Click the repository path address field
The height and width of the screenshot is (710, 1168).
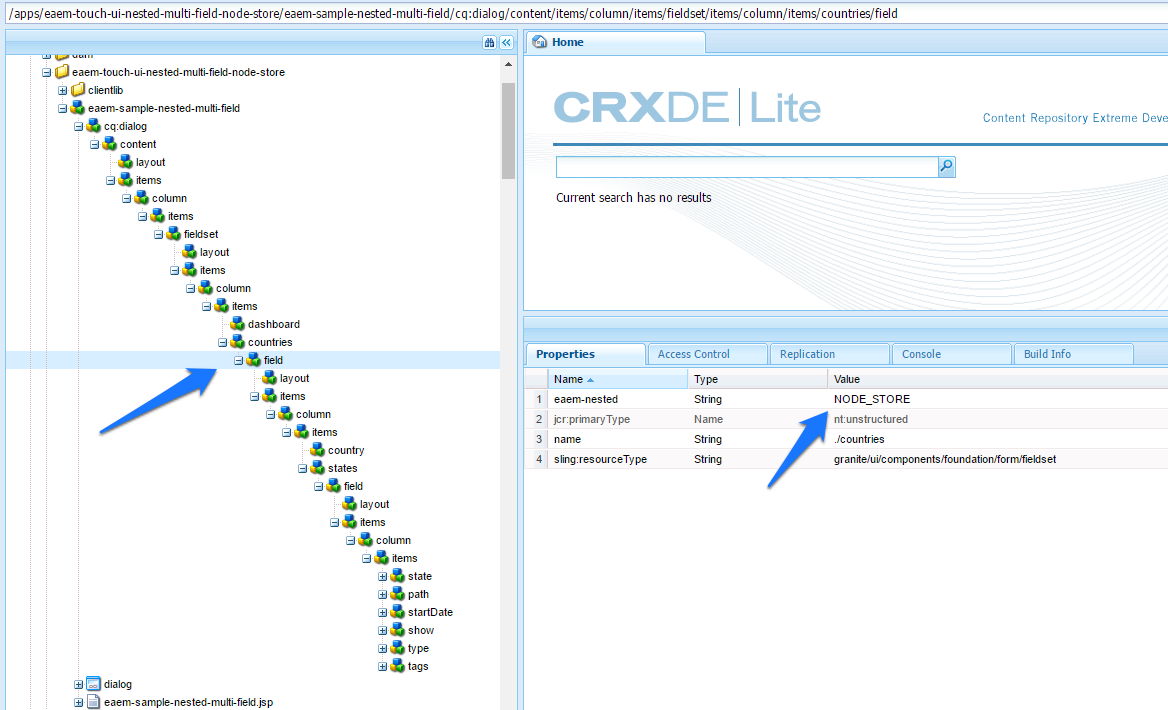(x=584, y=13)
